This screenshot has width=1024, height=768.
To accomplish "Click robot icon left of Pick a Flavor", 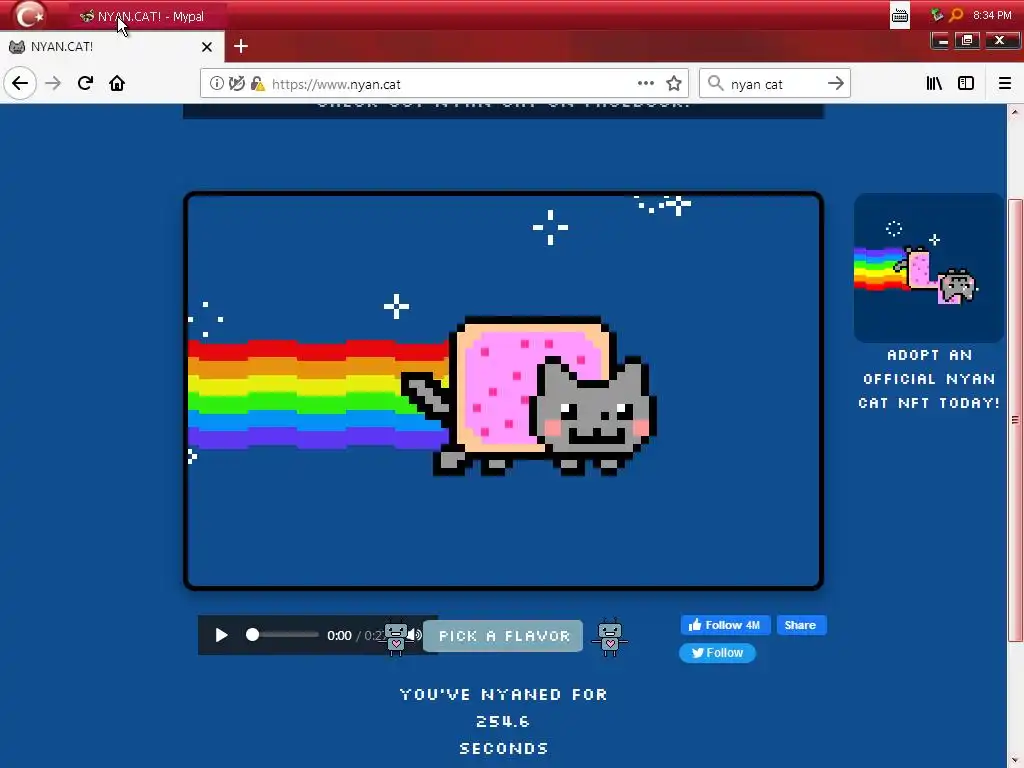I will (396, 637).
